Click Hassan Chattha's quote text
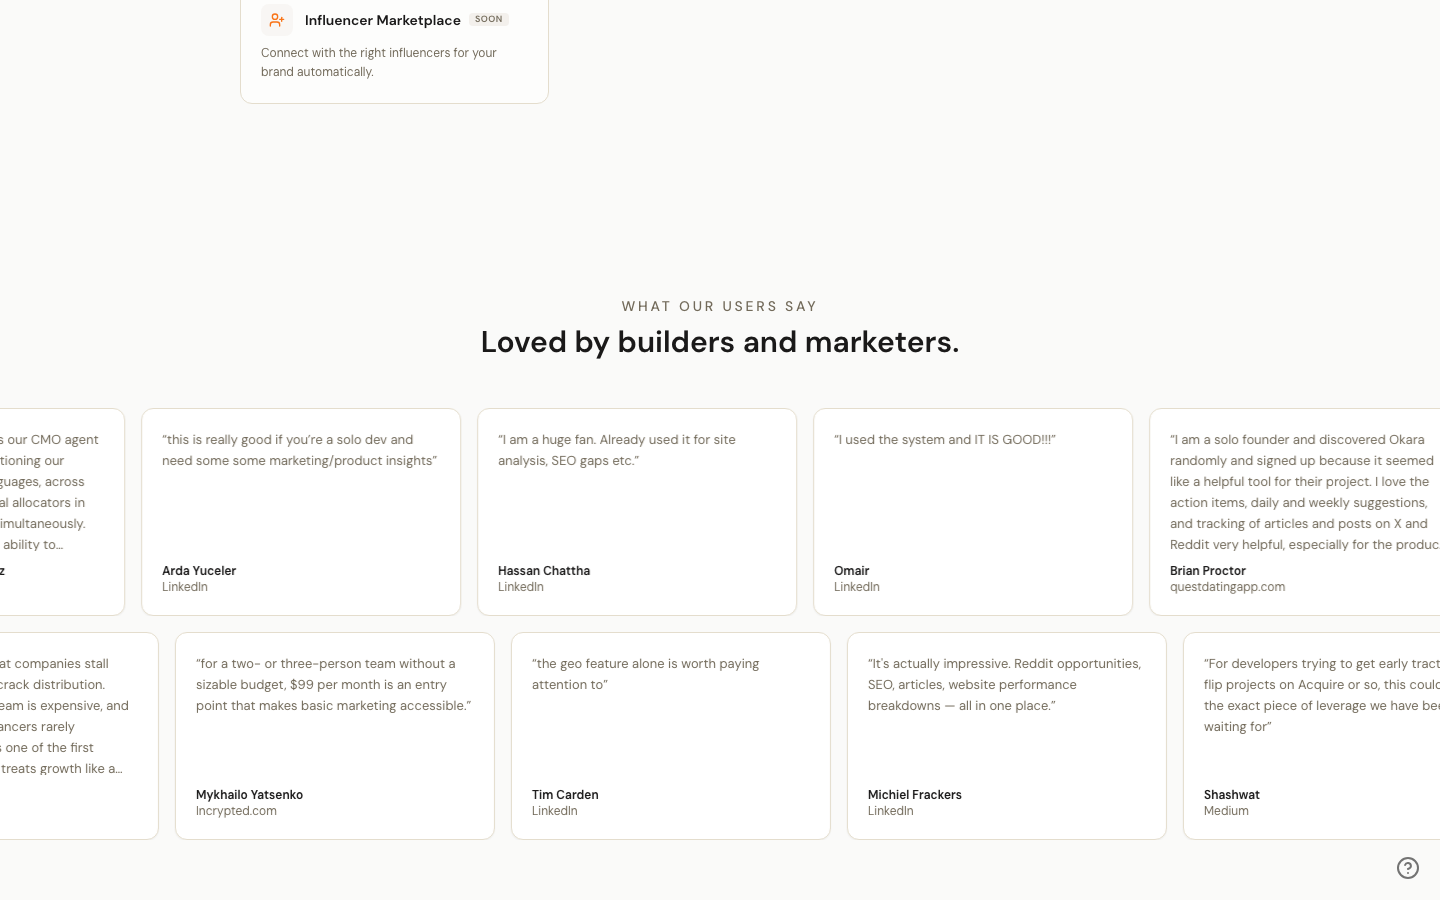 pyautogui.click(x=617, y=450)
